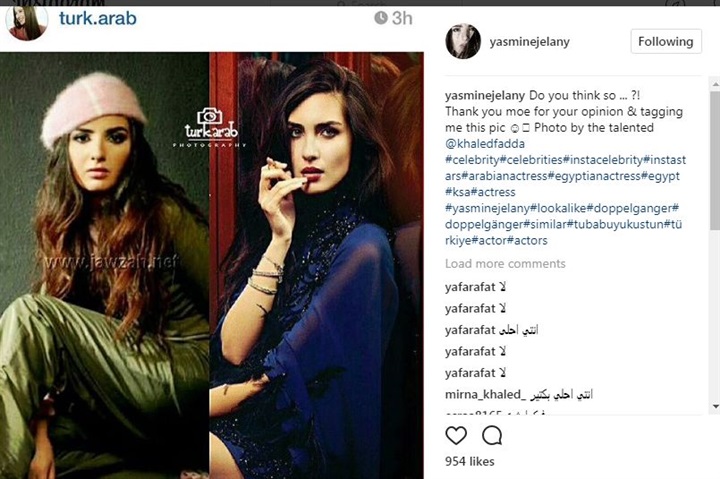
Task: Click the comments scrollbar thumb
Action: click(x=715, y=160)
